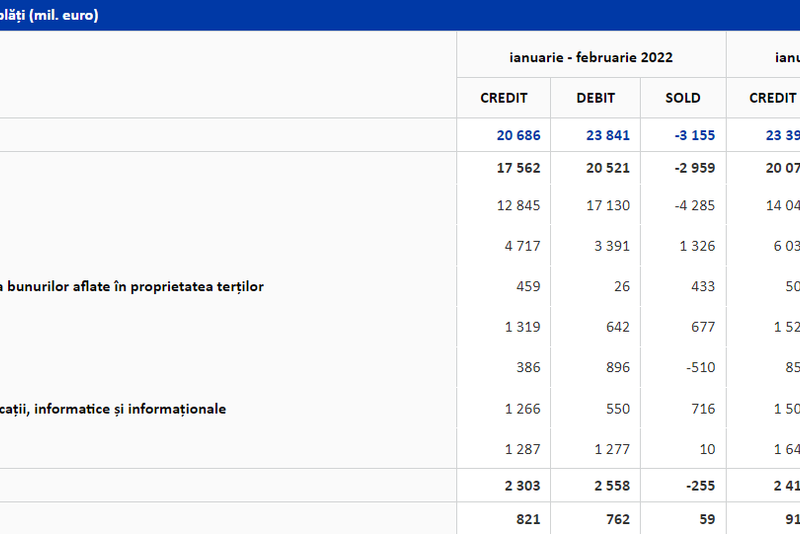The width and height of the screenshot is (800, 534).
Task: Select the SOLD column header
Action: tap(683, 98)
